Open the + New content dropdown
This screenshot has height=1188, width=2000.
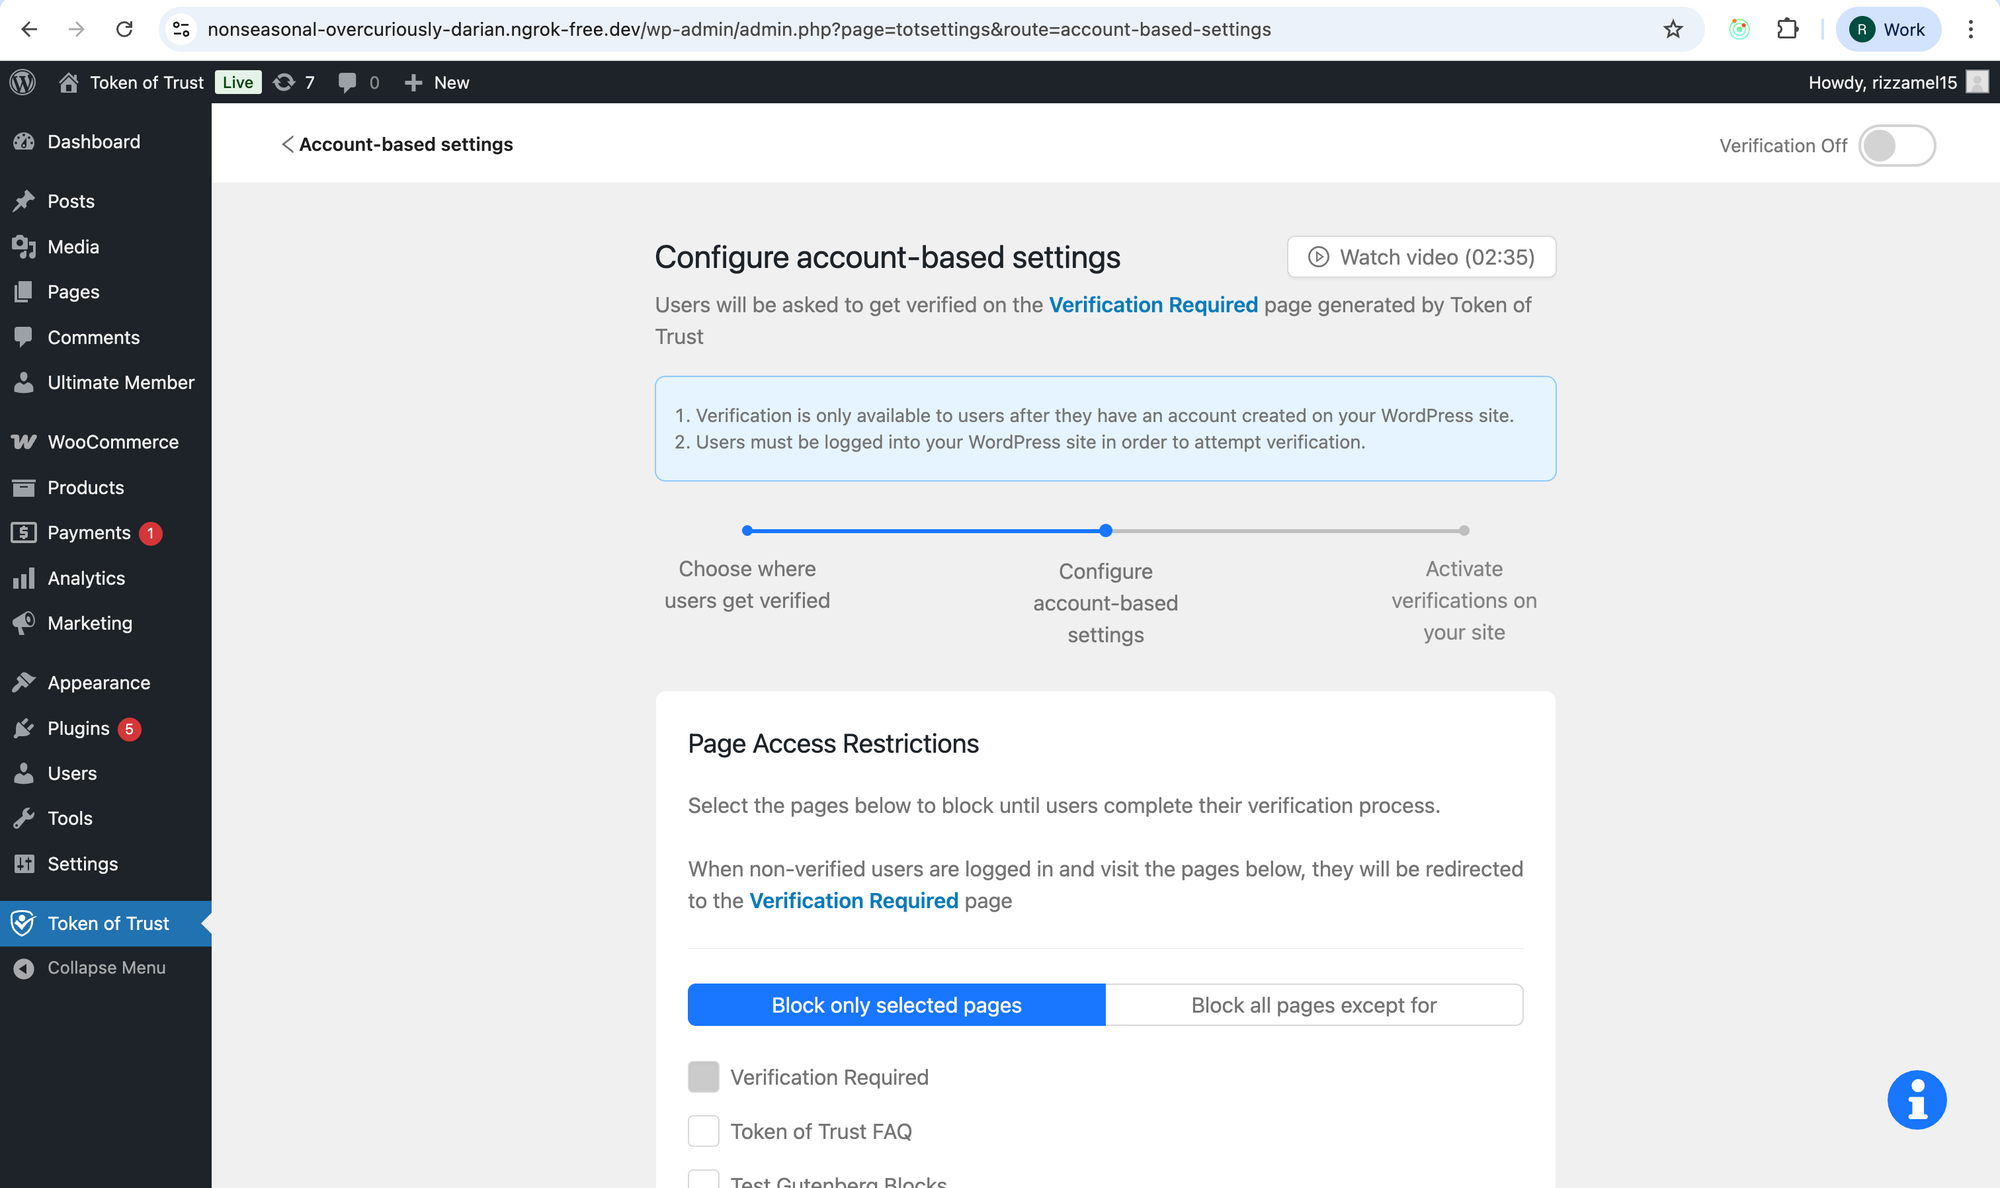pyautogui.click(x=437, y=82)
